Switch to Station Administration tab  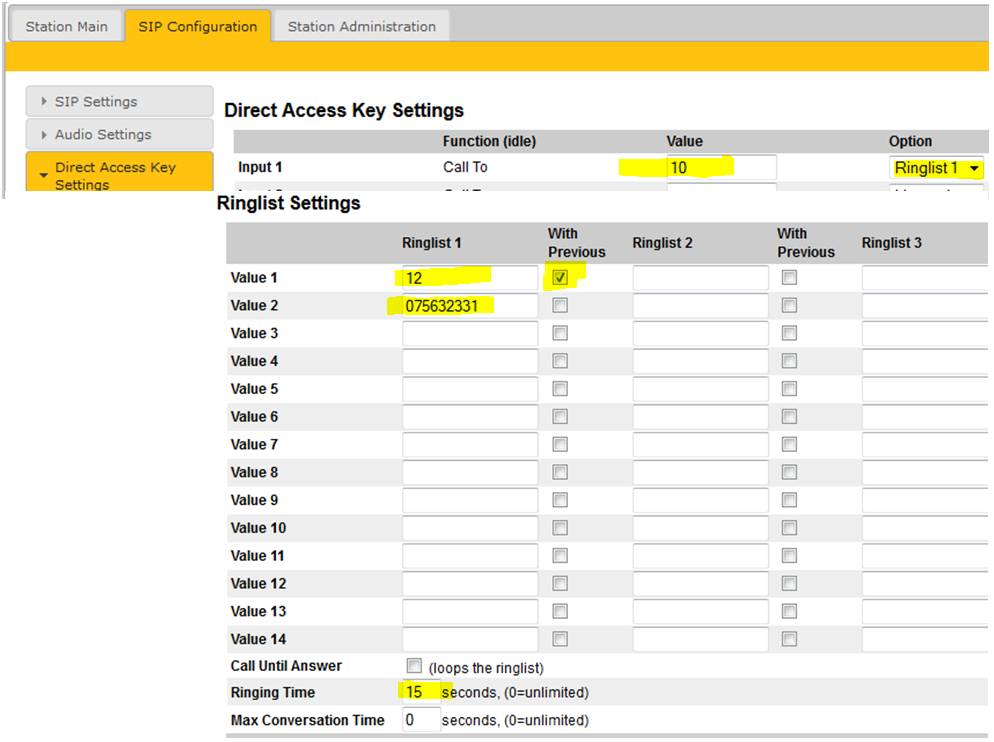pos(361,27)
